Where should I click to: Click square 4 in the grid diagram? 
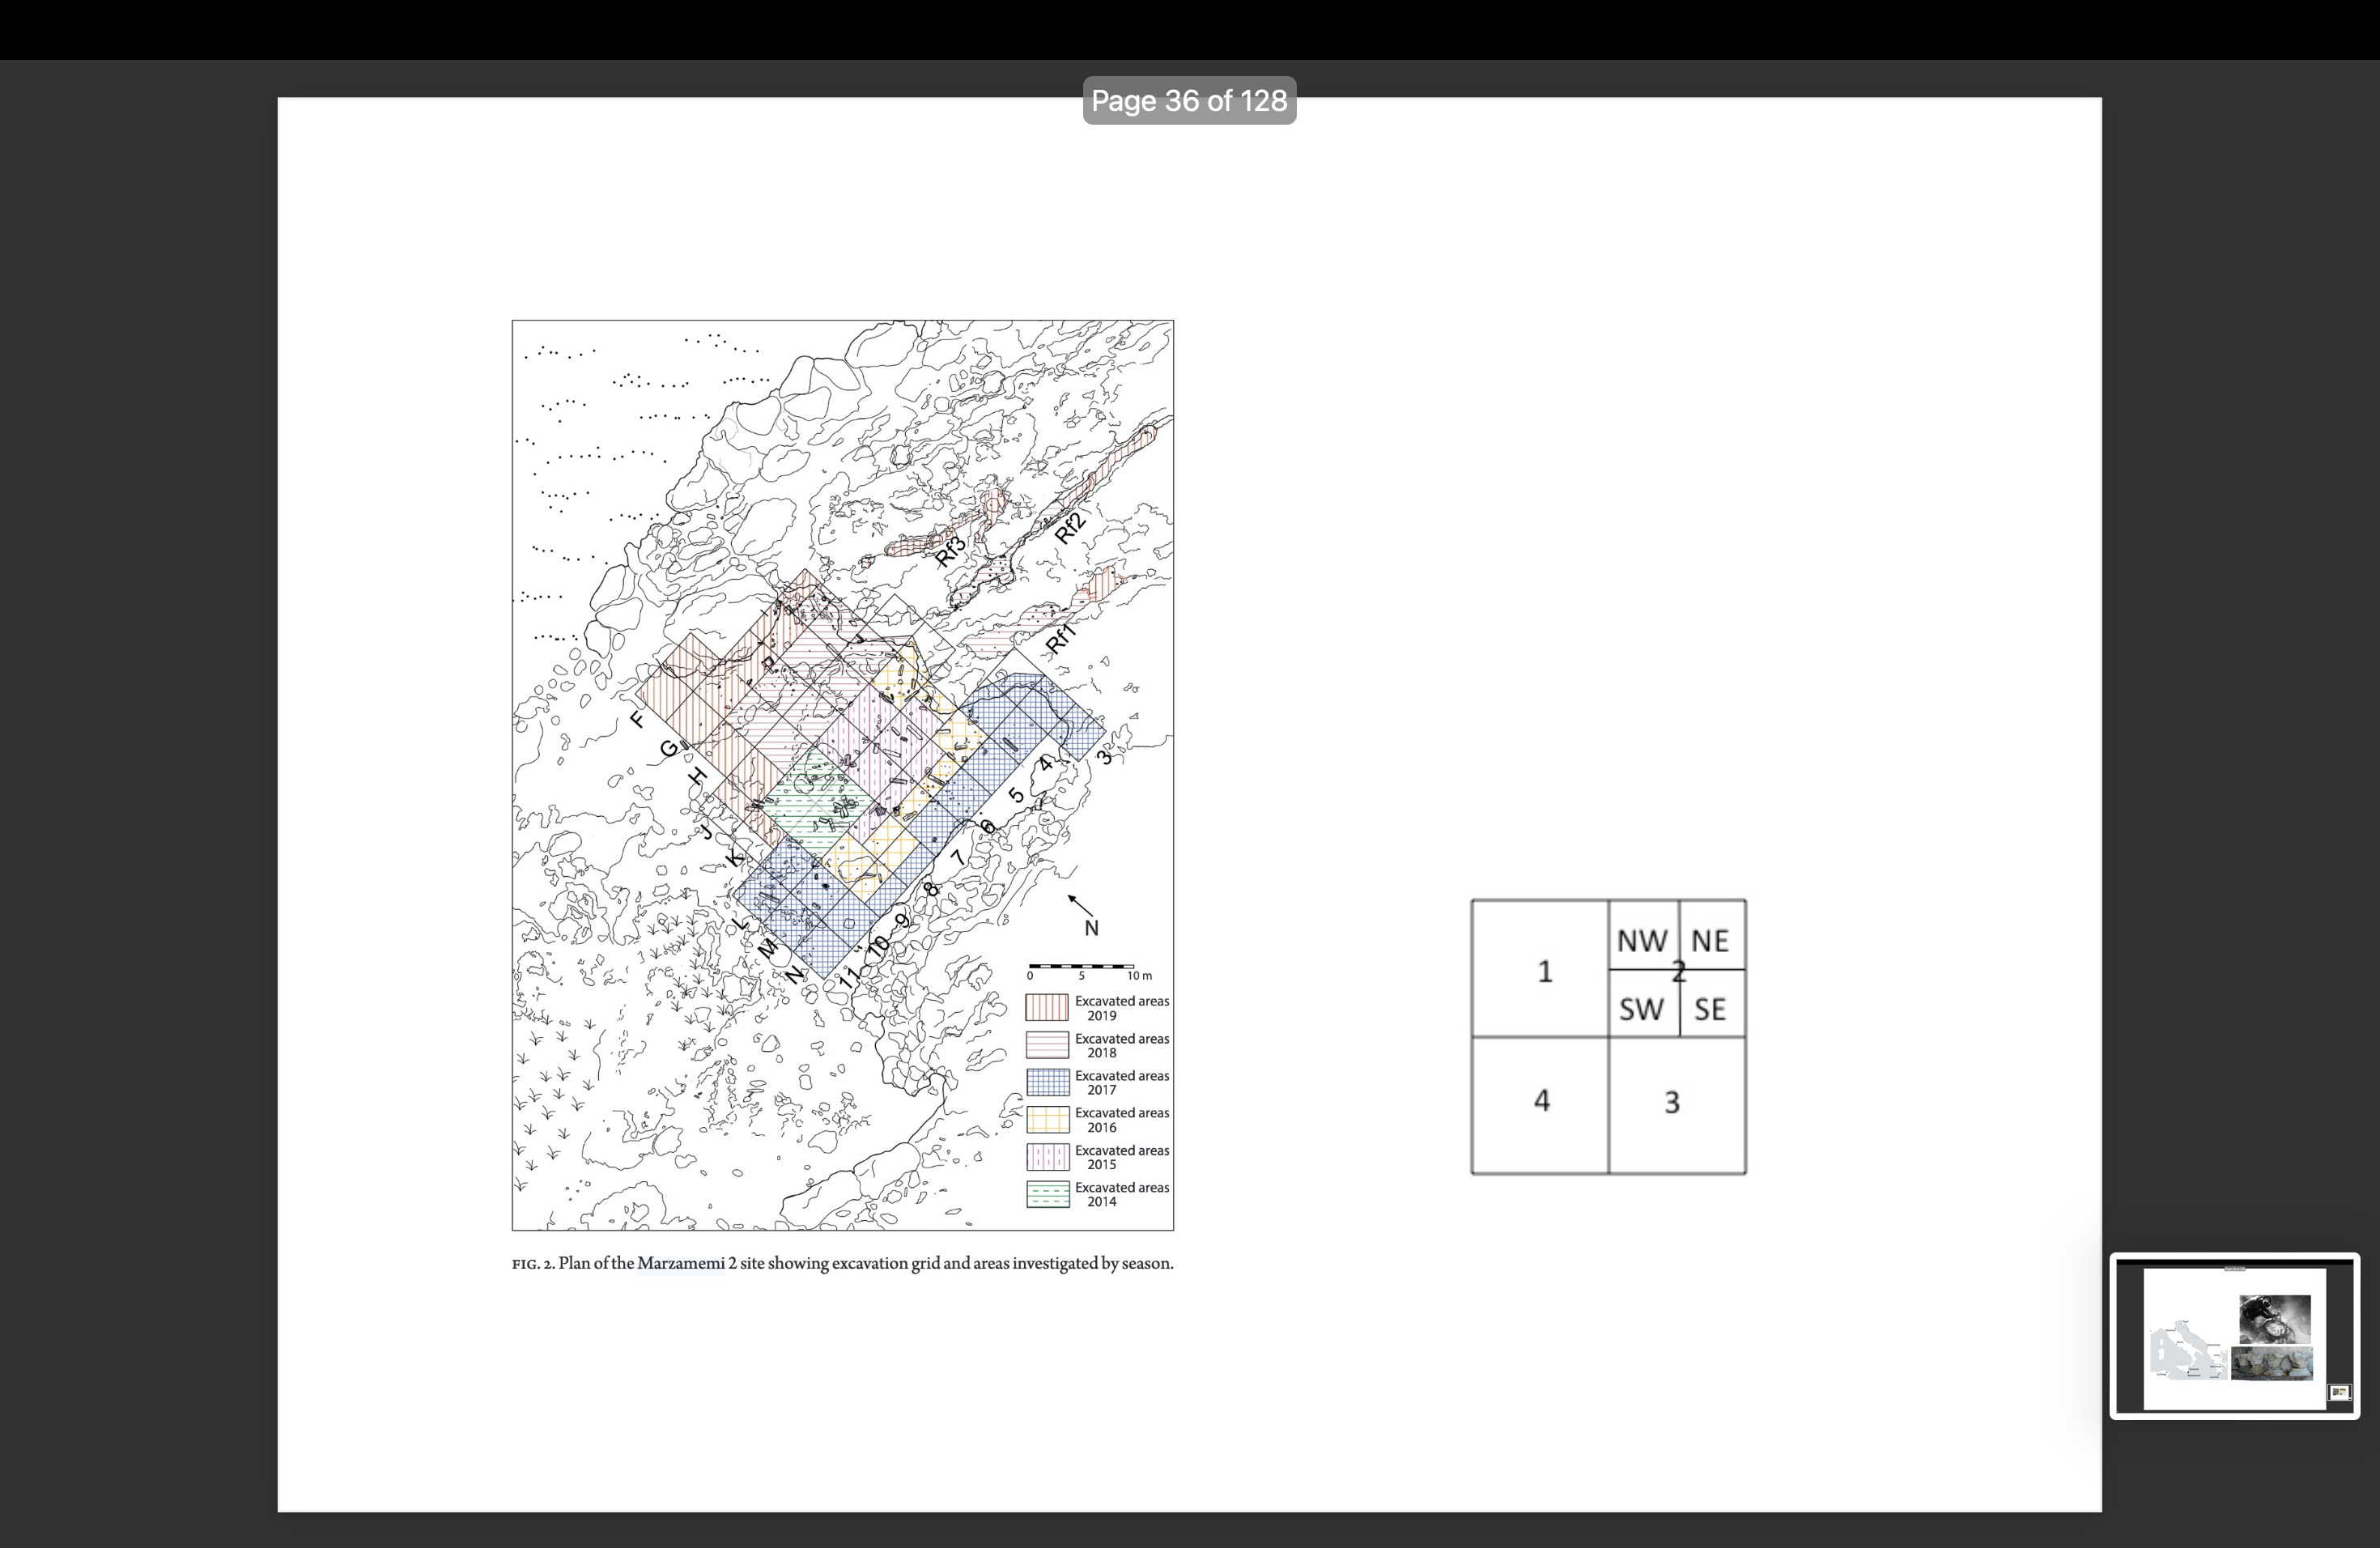1541,1101
